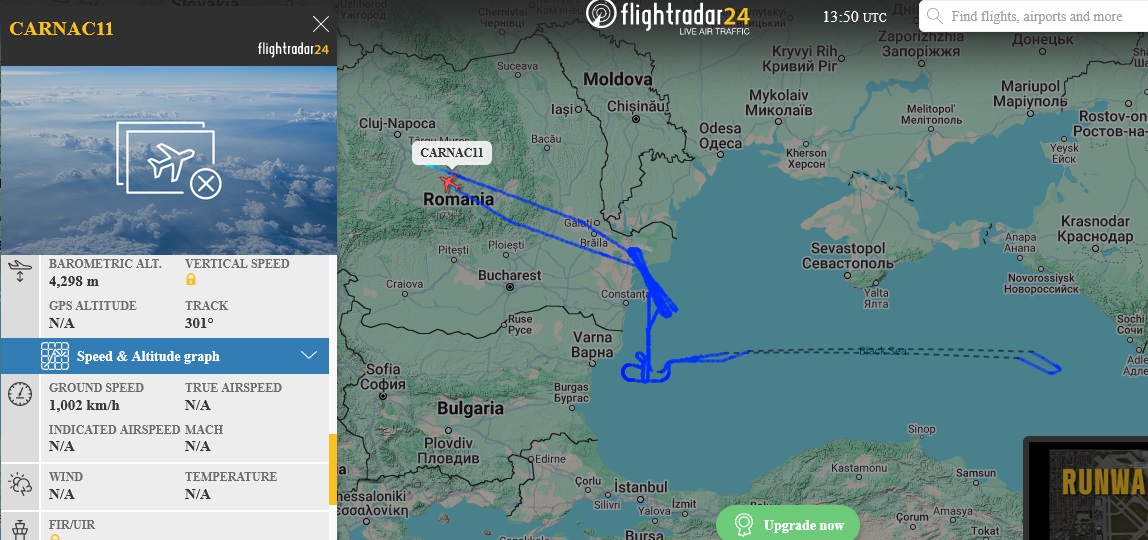Click the red CARNAC11 aircraft icon on map
The width and height of the screenshot is (1148, 540).
(x=450, y=181)
